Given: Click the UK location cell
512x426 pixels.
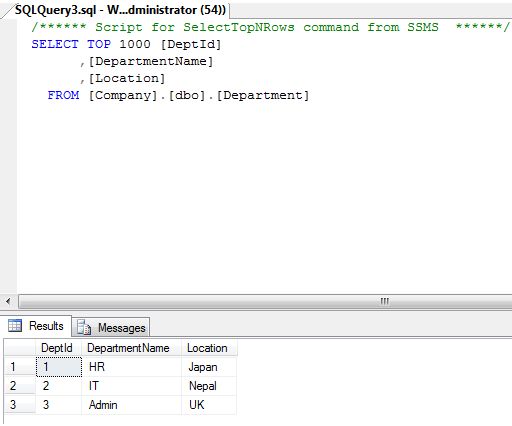Looking at the screenshot, I should click(x=209, y=405).
